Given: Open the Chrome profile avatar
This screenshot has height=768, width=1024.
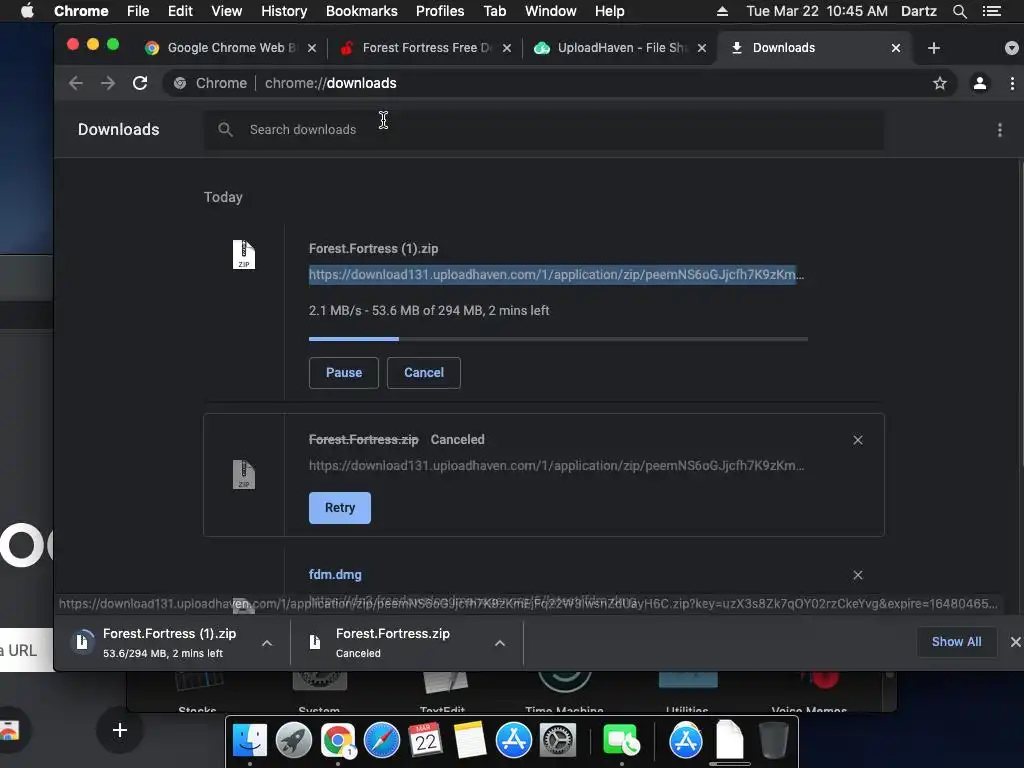Looking at the screenshot, I should 980,83.
